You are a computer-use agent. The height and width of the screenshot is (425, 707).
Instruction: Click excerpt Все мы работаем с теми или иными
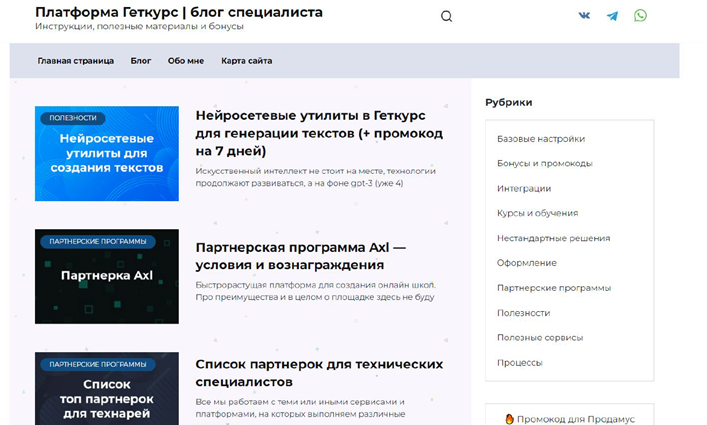[x=300, y=408]
